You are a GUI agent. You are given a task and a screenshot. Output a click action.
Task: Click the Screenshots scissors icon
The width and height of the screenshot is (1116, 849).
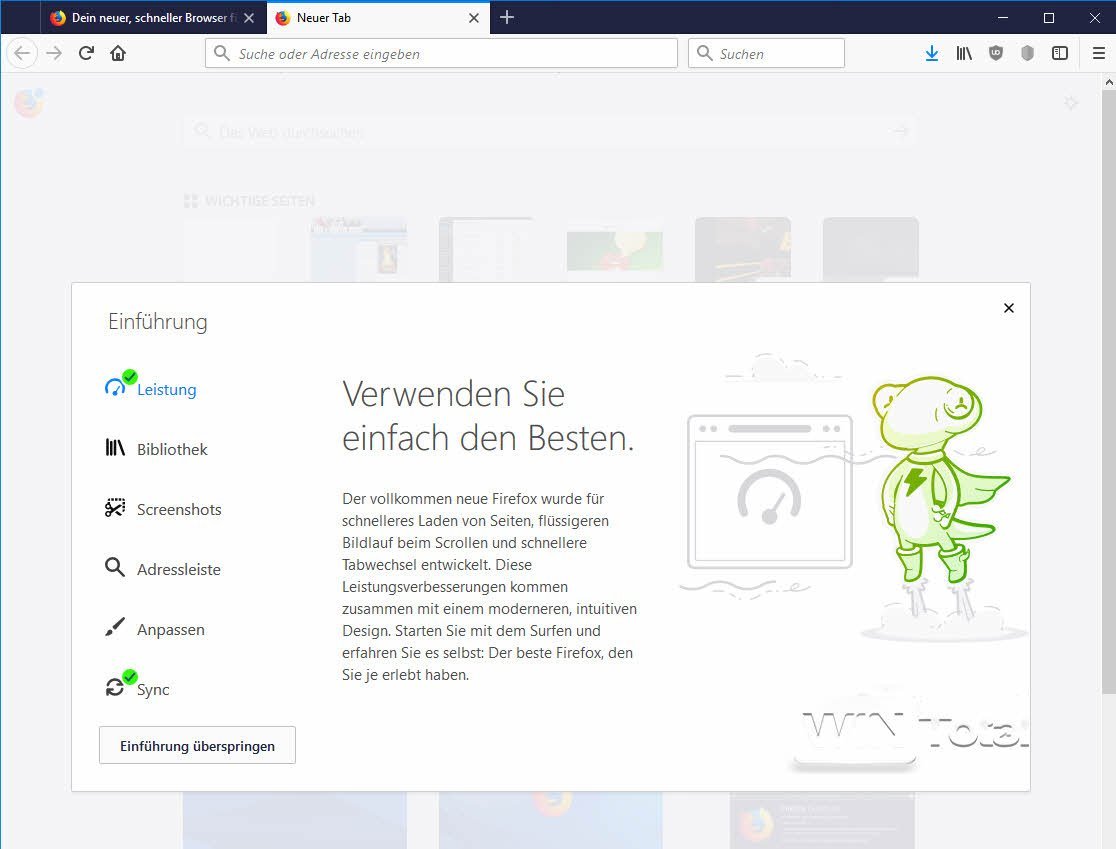click(113, 508)
